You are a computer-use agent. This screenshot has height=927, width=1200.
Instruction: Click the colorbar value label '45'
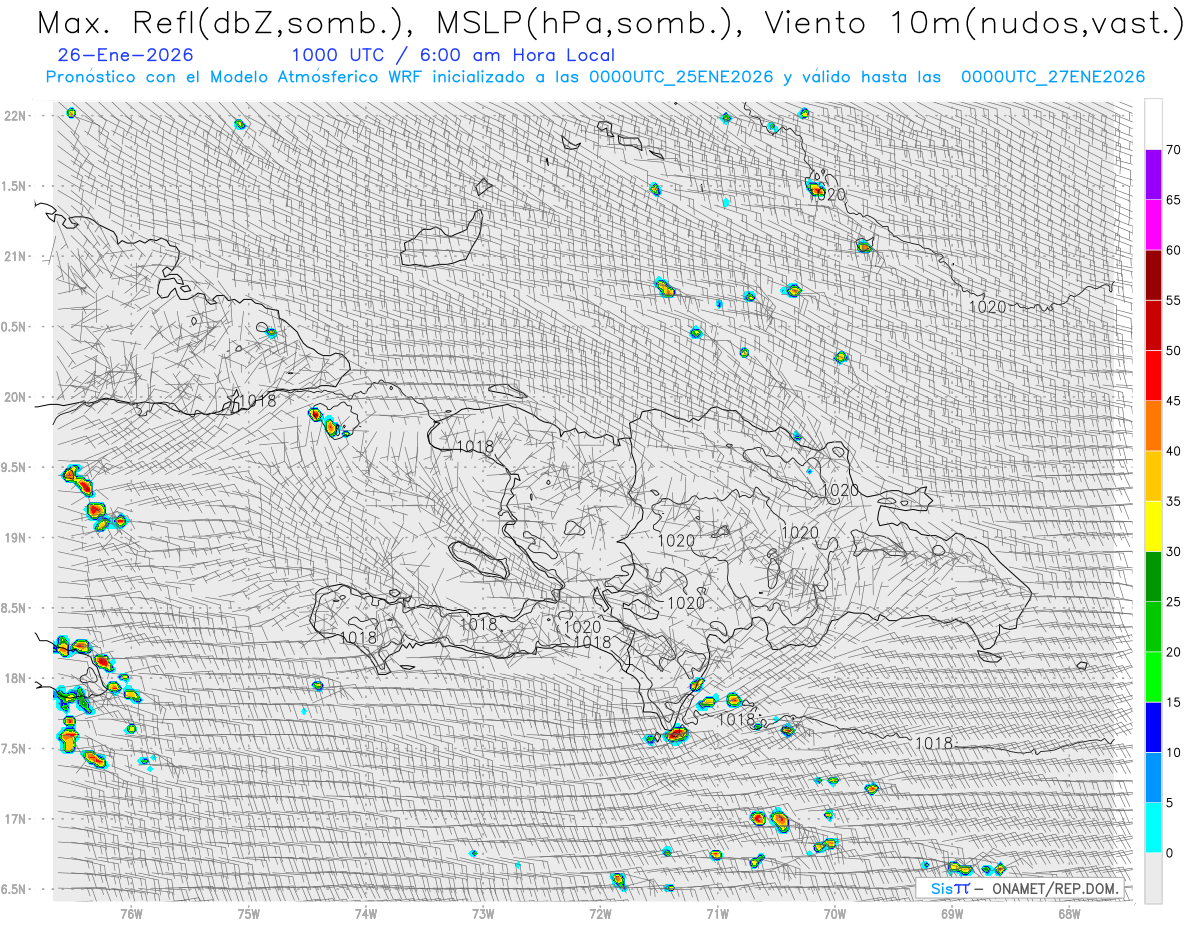click(x=1173, y=401)
